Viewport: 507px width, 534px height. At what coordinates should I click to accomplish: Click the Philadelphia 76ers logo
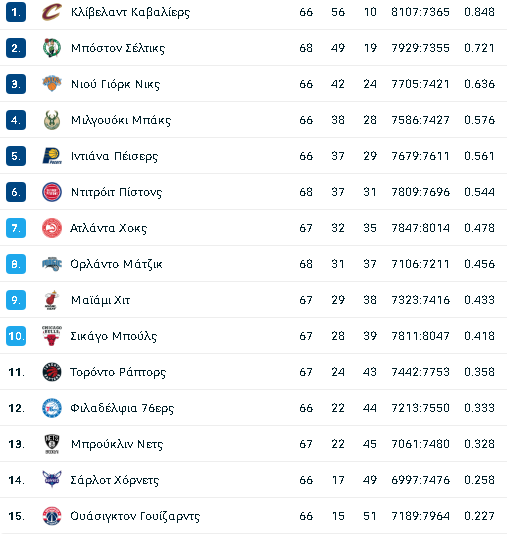click(52, 408)
